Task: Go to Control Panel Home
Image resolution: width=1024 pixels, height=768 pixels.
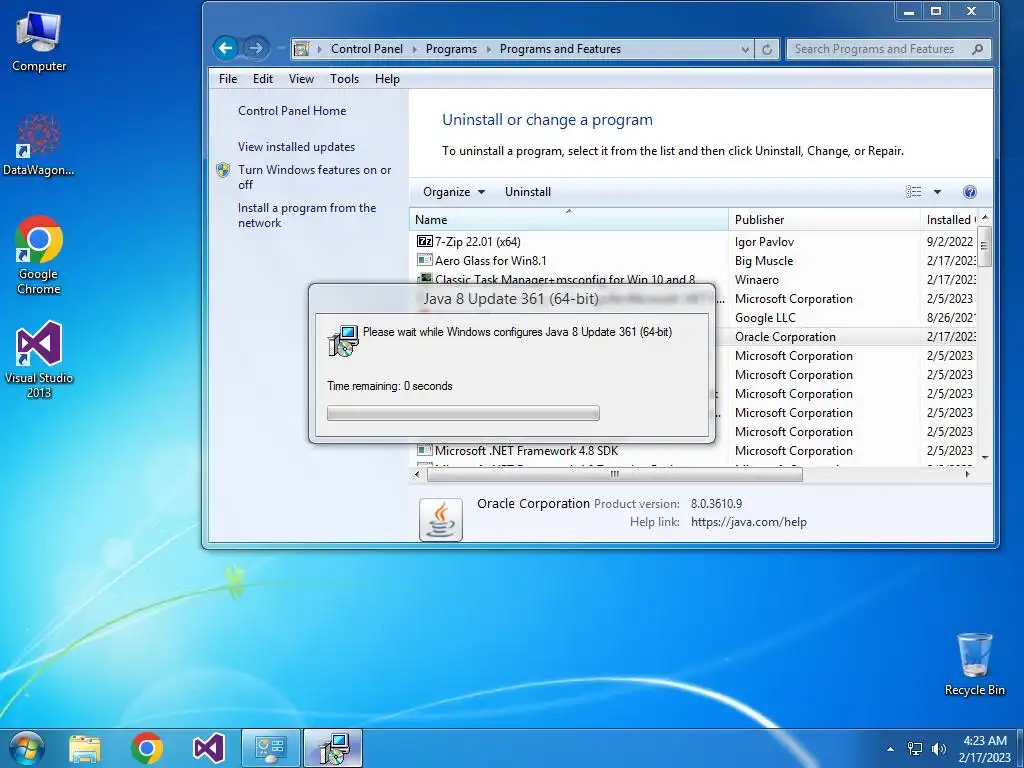Action: (292, 111)
